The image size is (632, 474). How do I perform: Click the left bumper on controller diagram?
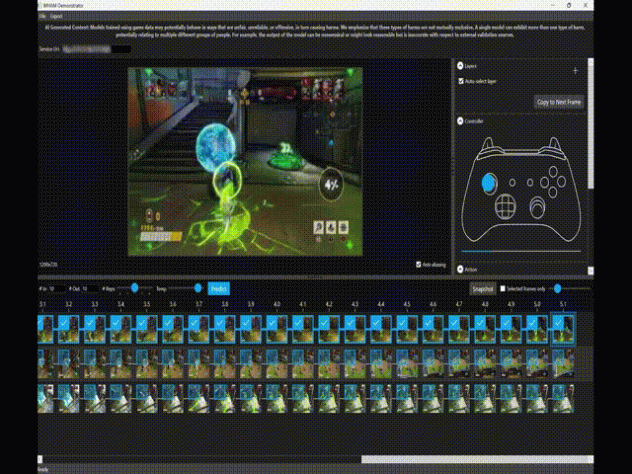(489, 145)
